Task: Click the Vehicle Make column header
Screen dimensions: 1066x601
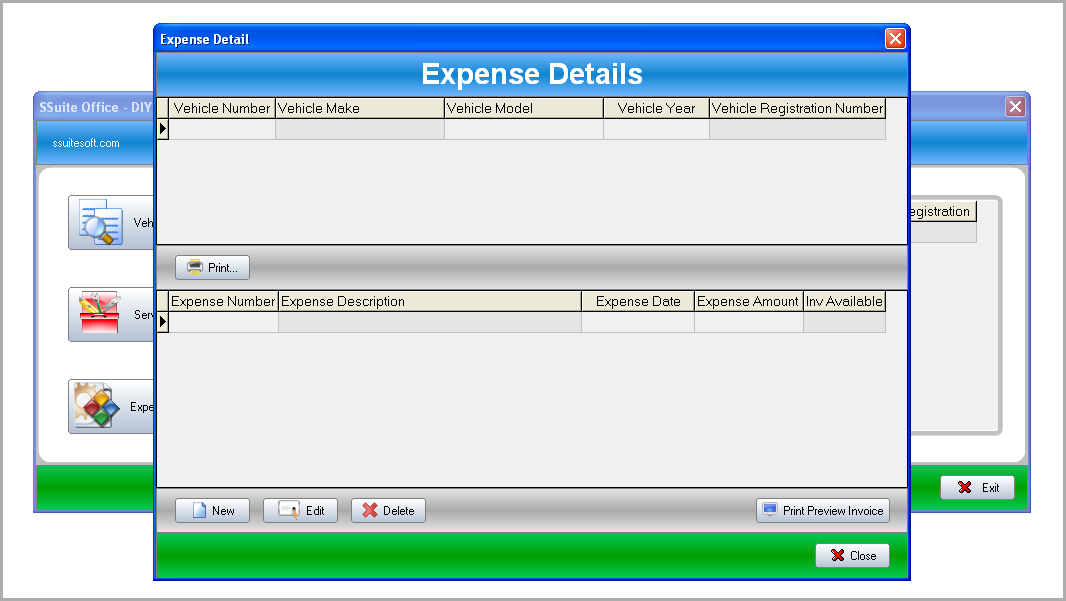Action: pyautogui.click(x=359, y=108)
